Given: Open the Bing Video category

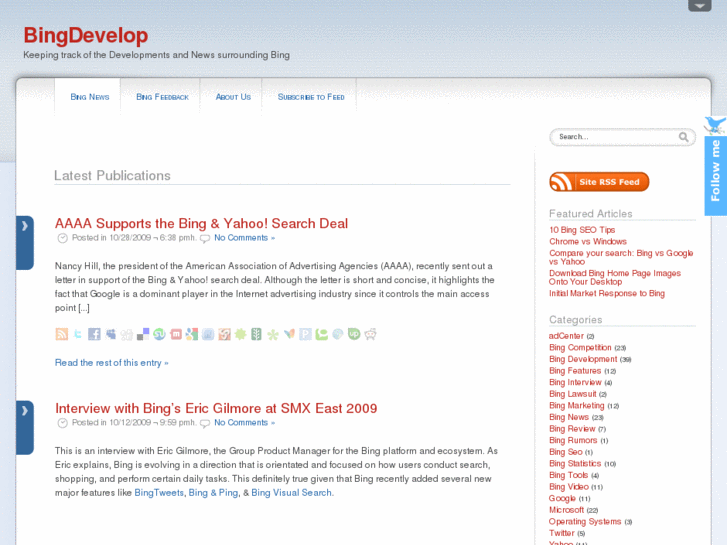Looking at the screenshot, I should tap(569, 487).
